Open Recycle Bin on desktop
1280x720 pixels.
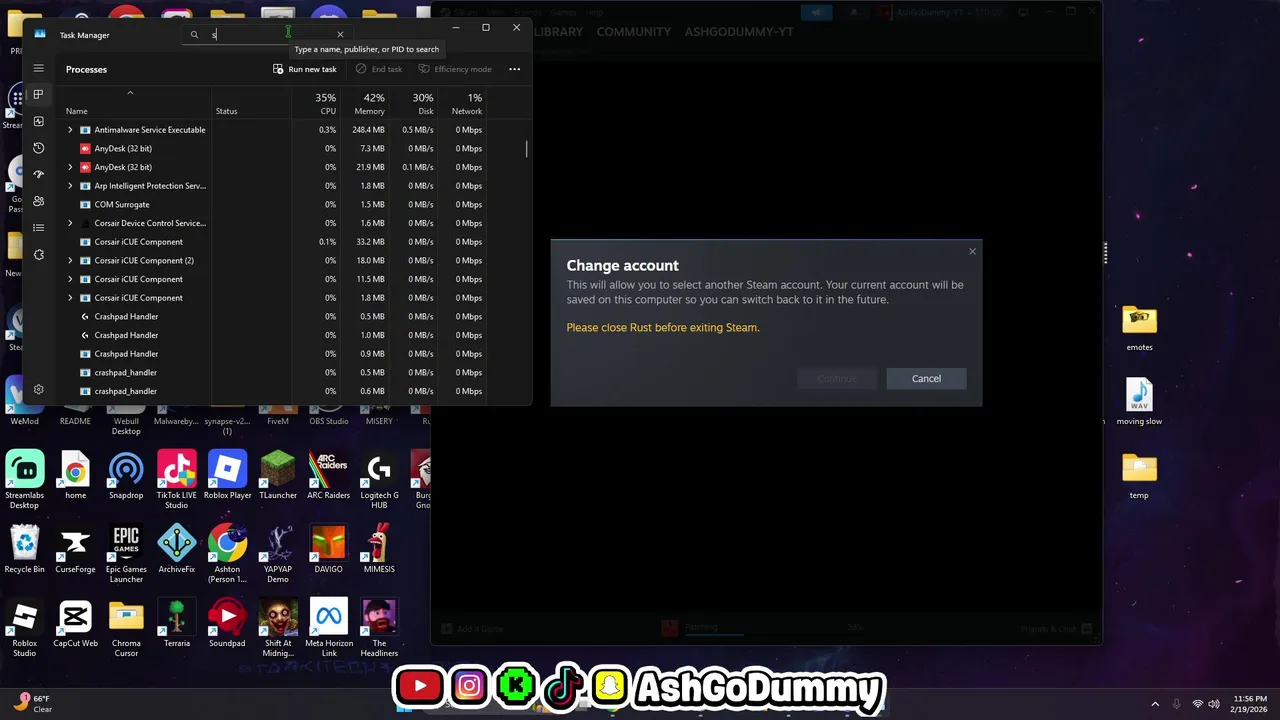click(x=24, y=549)
